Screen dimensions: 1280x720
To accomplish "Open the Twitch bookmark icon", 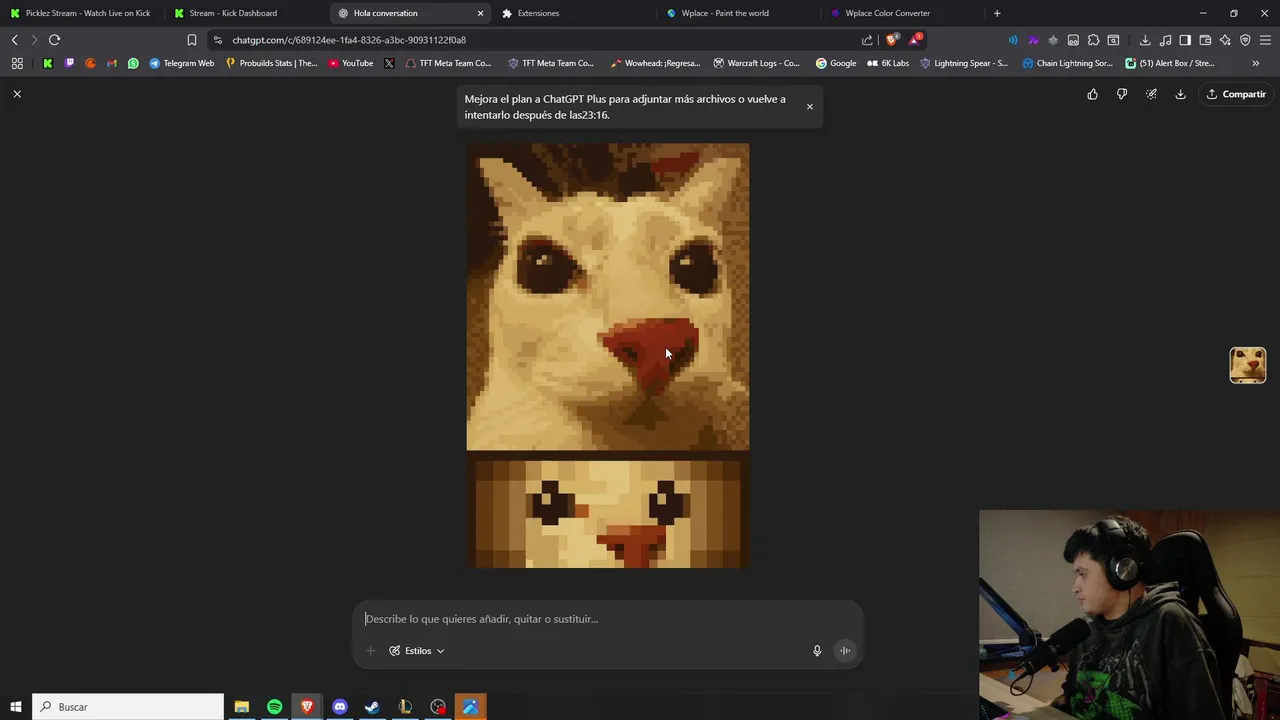I will click(x=69, y=63).
